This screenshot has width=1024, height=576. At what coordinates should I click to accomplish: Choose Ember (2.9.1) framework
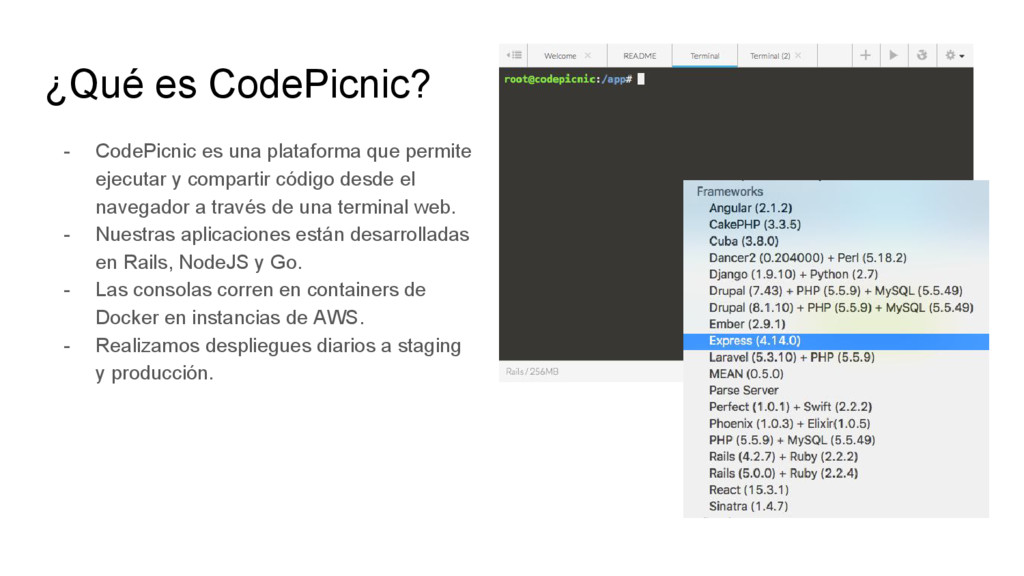[x=747, y=324]
